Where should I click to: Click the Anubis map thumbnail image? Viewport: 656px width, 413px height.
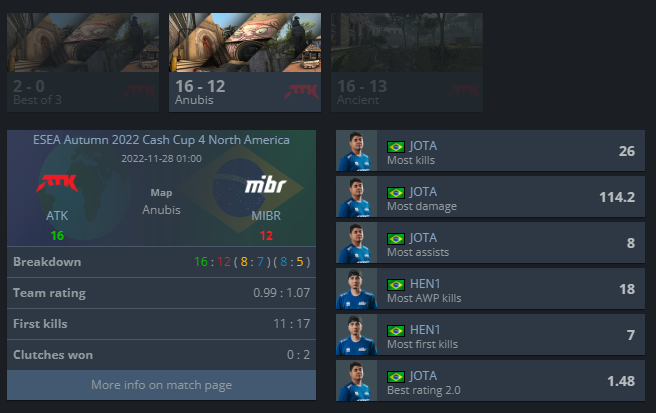(245, 42)
